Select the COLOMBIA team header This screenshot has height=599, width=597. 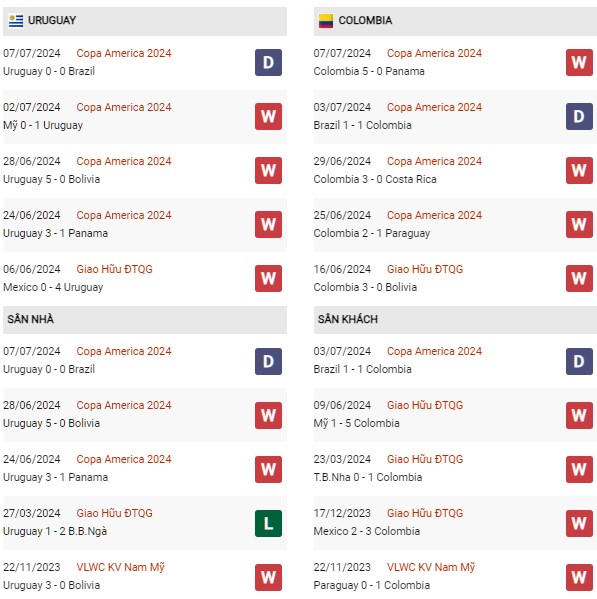point(455,21)
